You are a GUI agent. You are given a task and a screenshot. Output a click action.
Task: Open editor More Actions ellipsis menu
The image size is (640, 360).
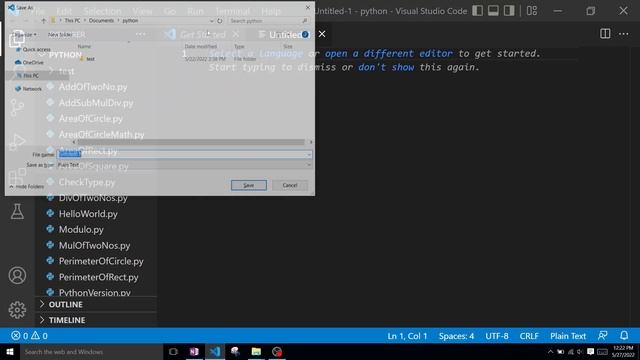(x=624, y=34)
